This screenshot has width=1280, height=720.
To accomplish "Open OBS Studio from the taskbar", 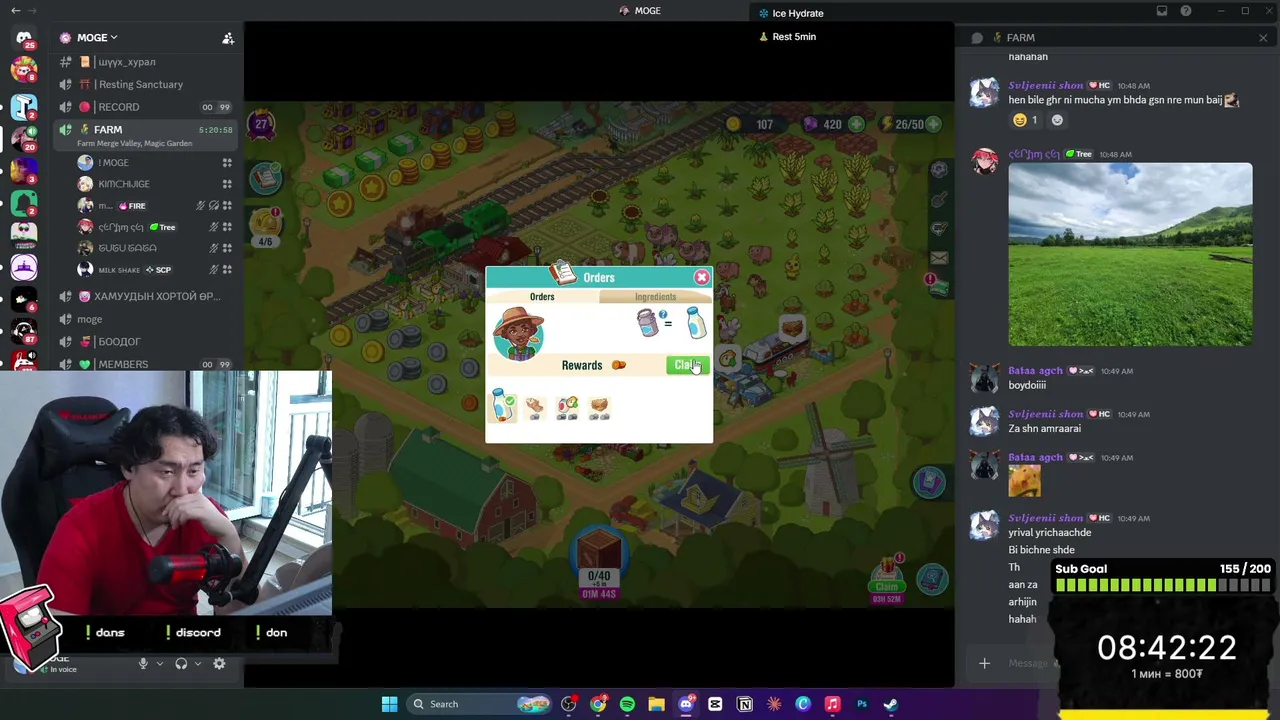I will point(569,704).
